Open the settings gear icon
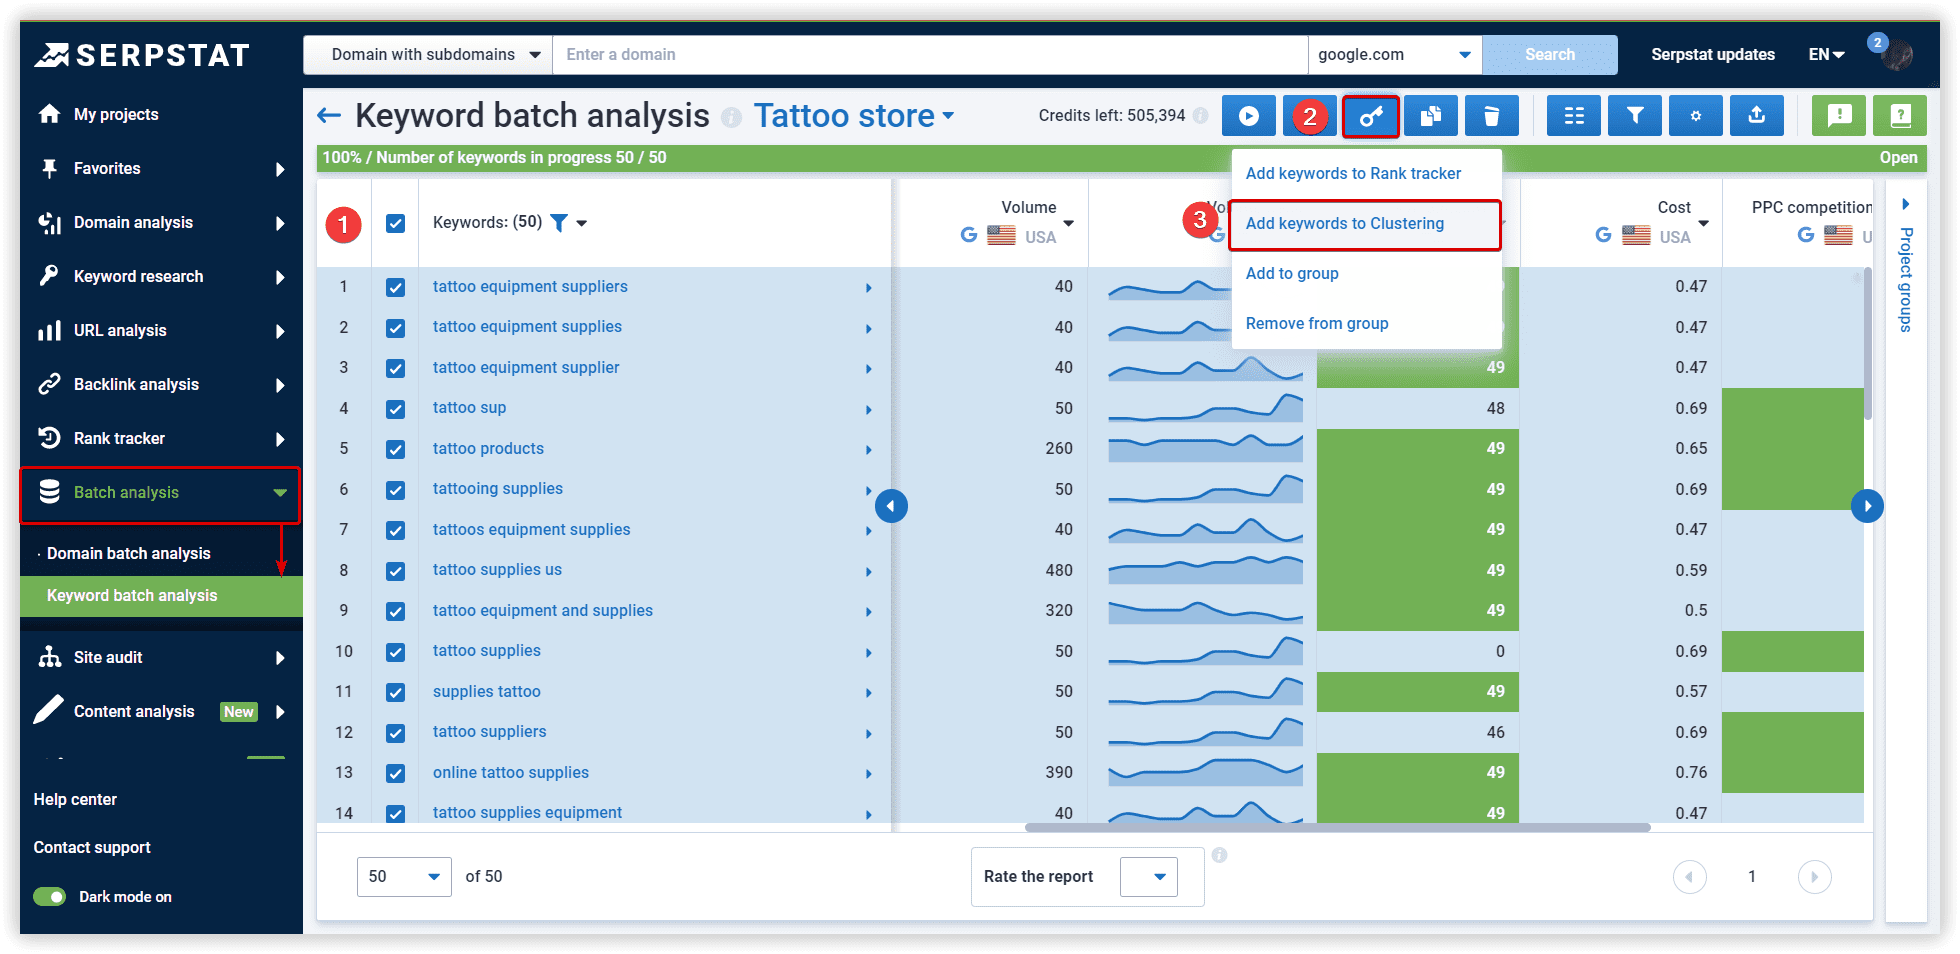This screenshot has height=954, width=1960. pos(1695,115)
